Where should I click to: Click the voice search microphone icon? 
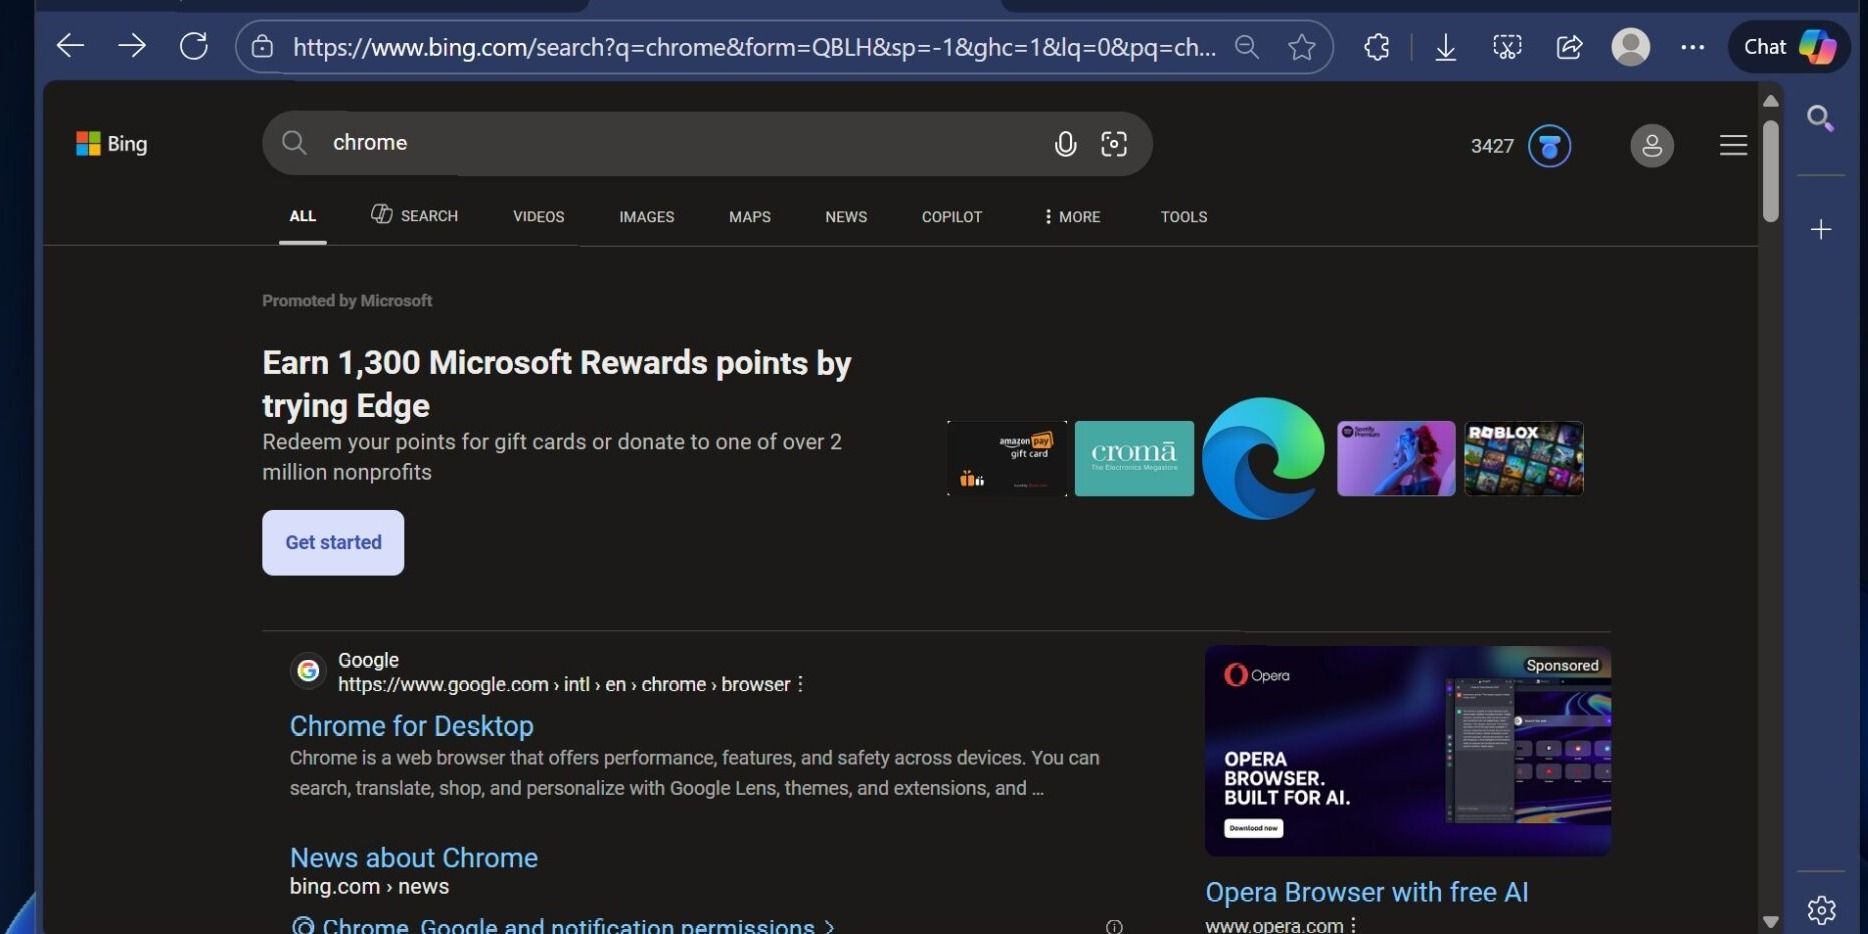[1065, 144]
